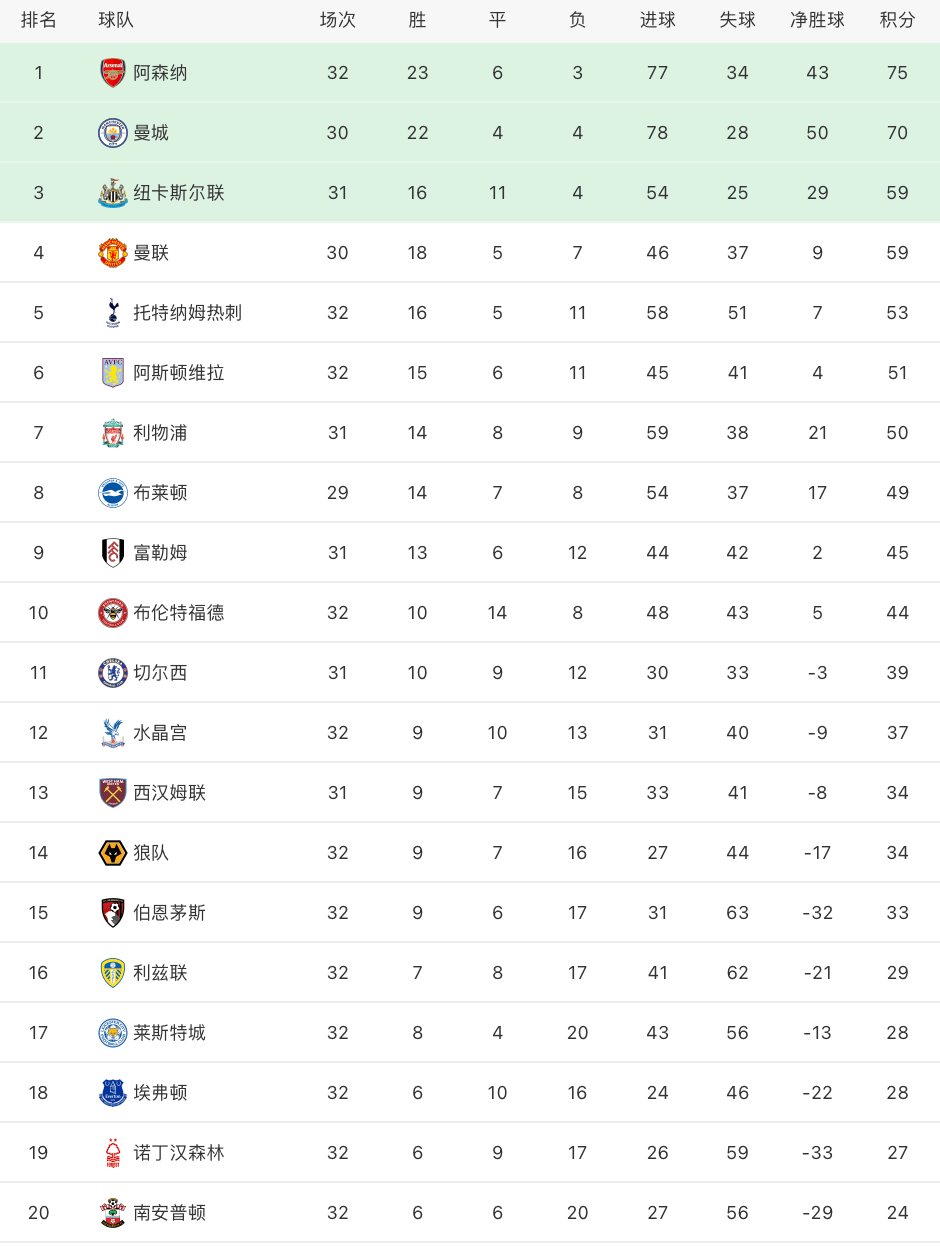The width and height of the screenshot is (940, 1246).
Task: Select the row for 埃弗顿 ranked 18
Action: tap(470, 1092)
